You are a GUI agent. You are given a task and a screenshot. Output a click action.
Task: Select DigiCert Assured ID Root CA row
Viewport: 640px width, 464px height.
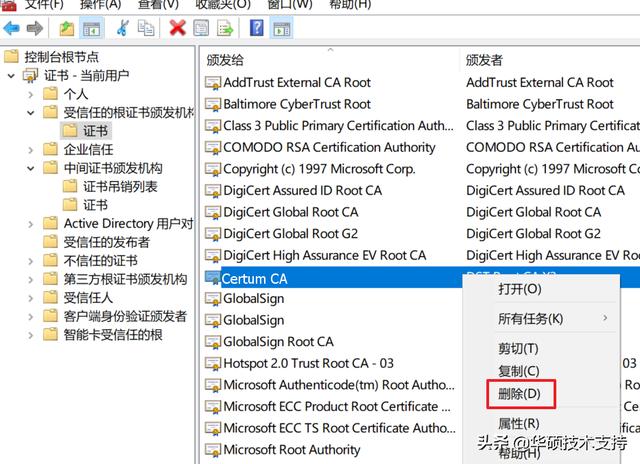pyautogui.click(x=302, y=191)
